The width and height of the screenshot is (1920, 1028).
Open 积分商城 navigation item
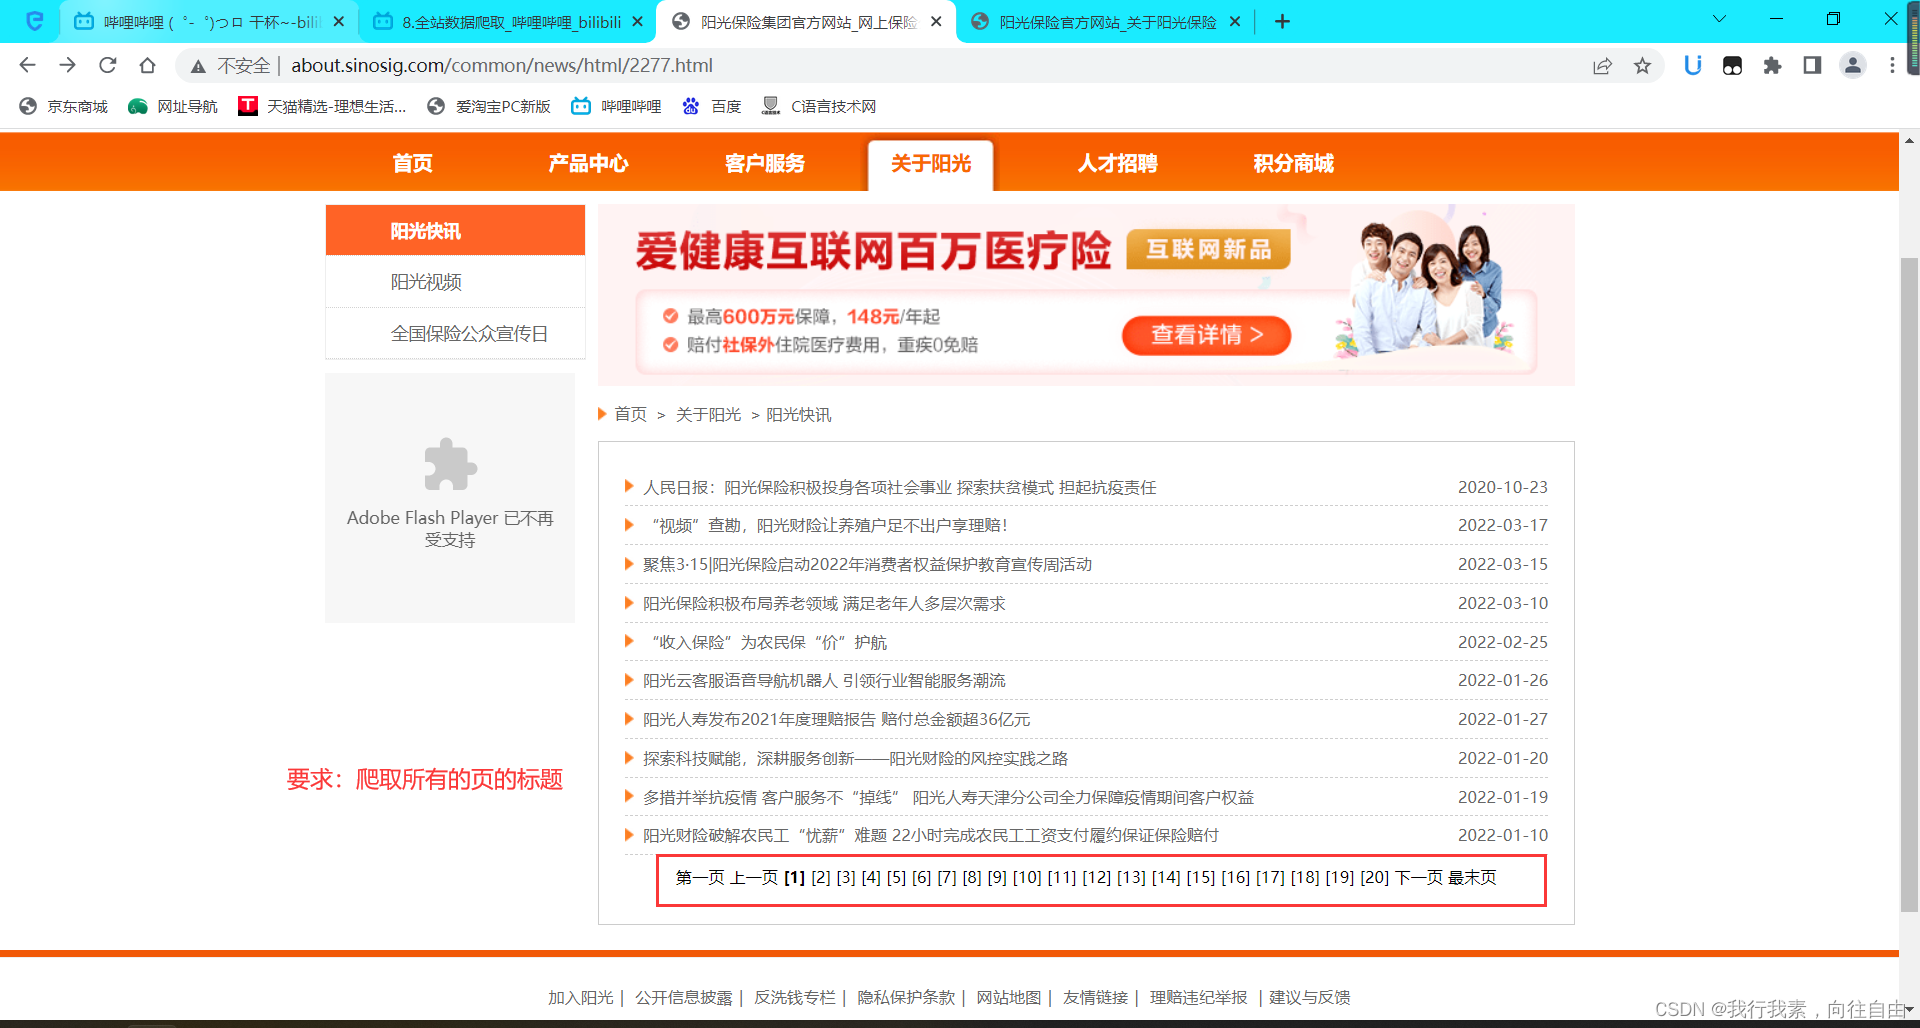pos(1293,163)
